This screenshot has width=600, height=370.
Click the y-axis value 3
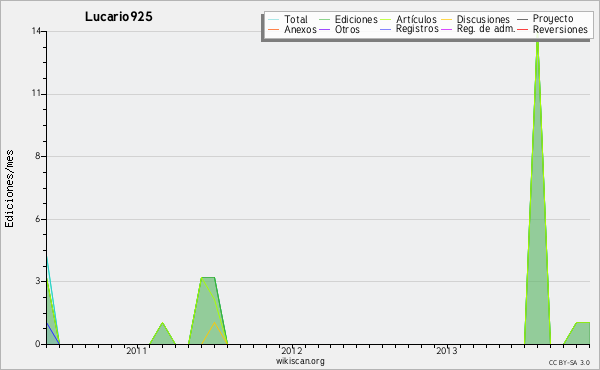point(38,281)
